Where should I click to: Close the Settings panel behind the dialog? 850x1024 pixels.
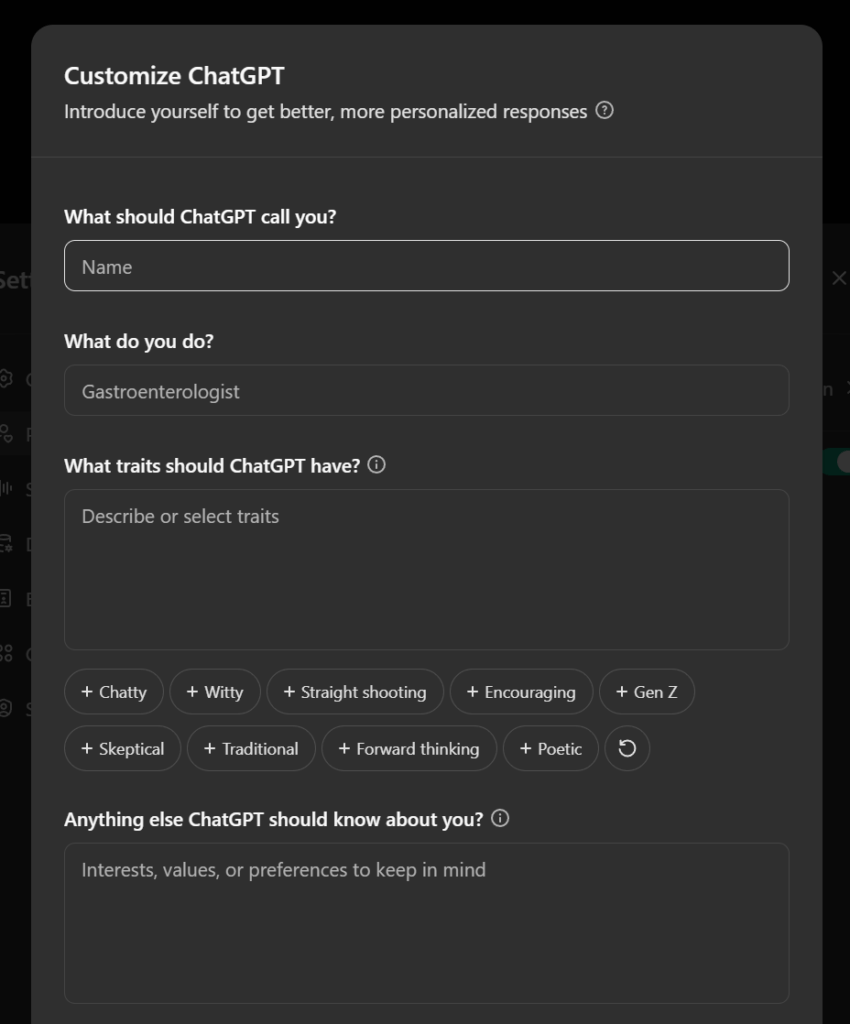(838, 279)
